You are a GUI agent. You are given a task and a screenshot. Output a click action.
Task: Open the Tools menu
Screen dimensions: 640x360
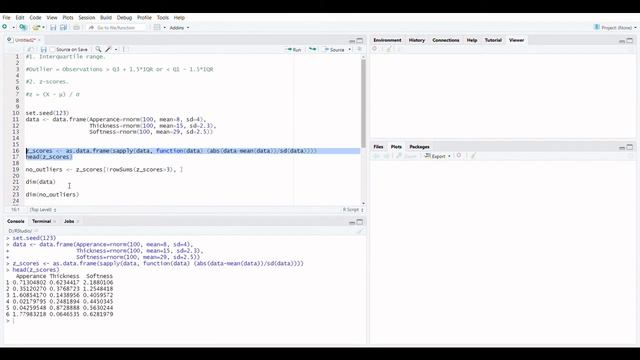162,18
